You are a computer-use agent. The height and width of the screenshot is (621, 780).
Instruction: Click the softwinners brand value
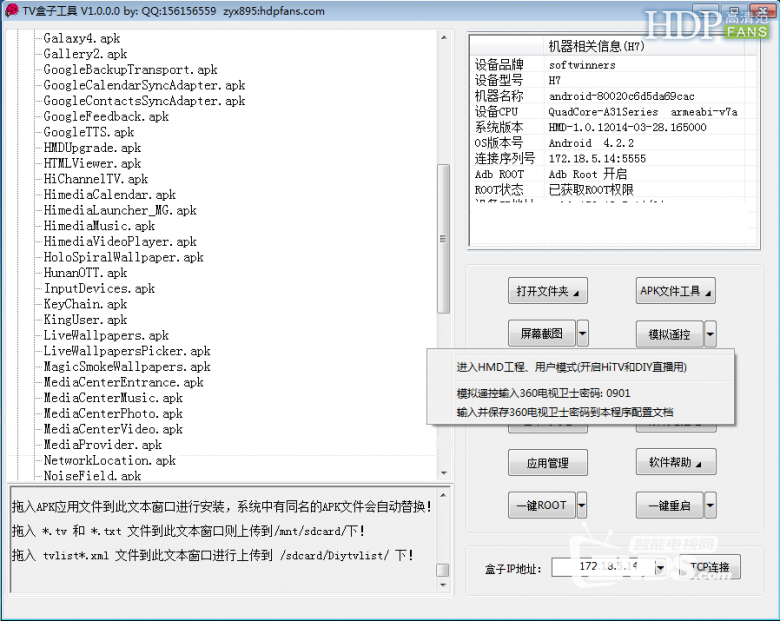[582, 65]
